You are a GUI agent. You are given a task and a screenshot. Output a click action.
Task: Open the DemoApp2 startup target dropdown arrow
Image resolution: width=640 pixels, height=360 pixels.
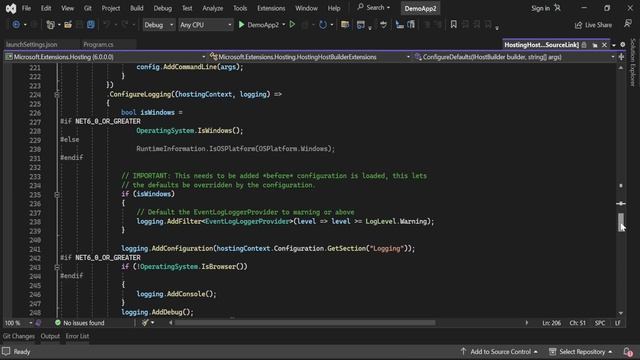tap(284, 25)
